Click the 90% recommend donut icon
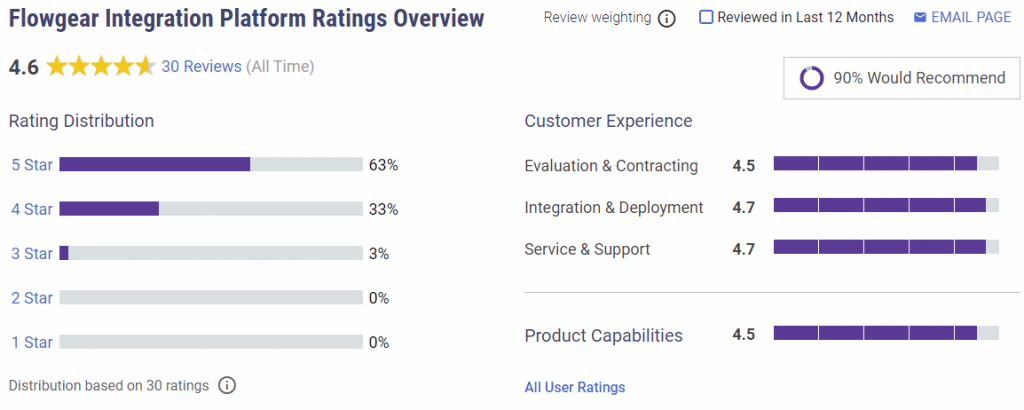Image resolution: width=1024 pixels, height=410 pixels. pos(813,78)
